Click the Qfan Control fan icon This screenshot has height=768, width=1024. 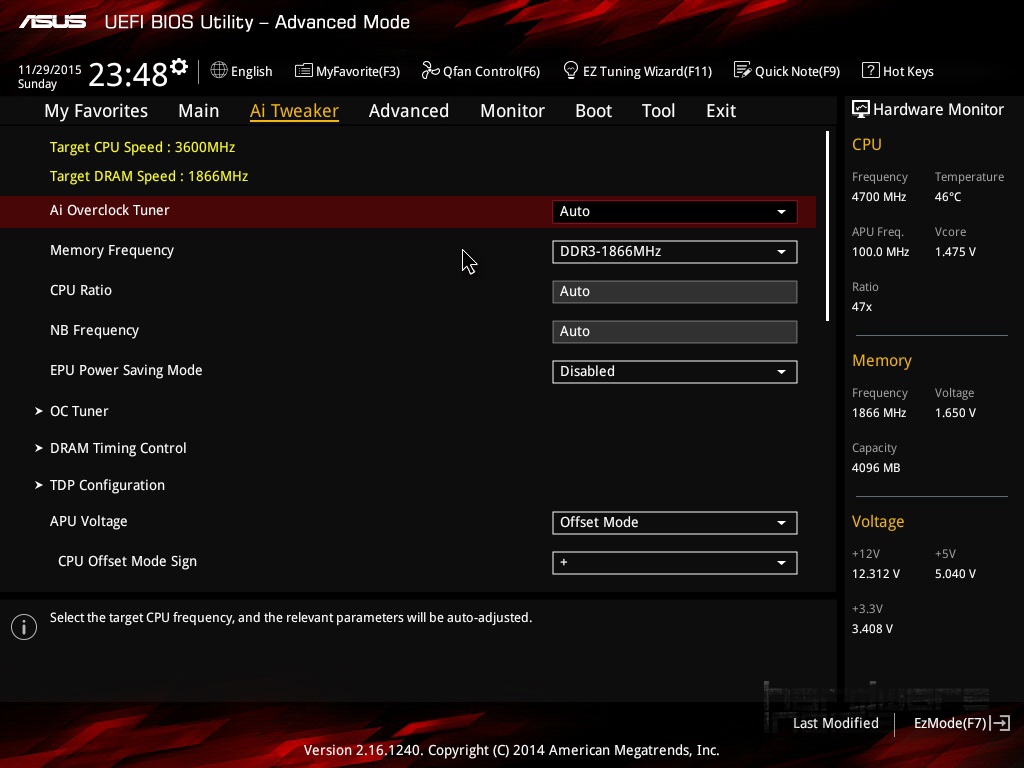tap(430, 70)
